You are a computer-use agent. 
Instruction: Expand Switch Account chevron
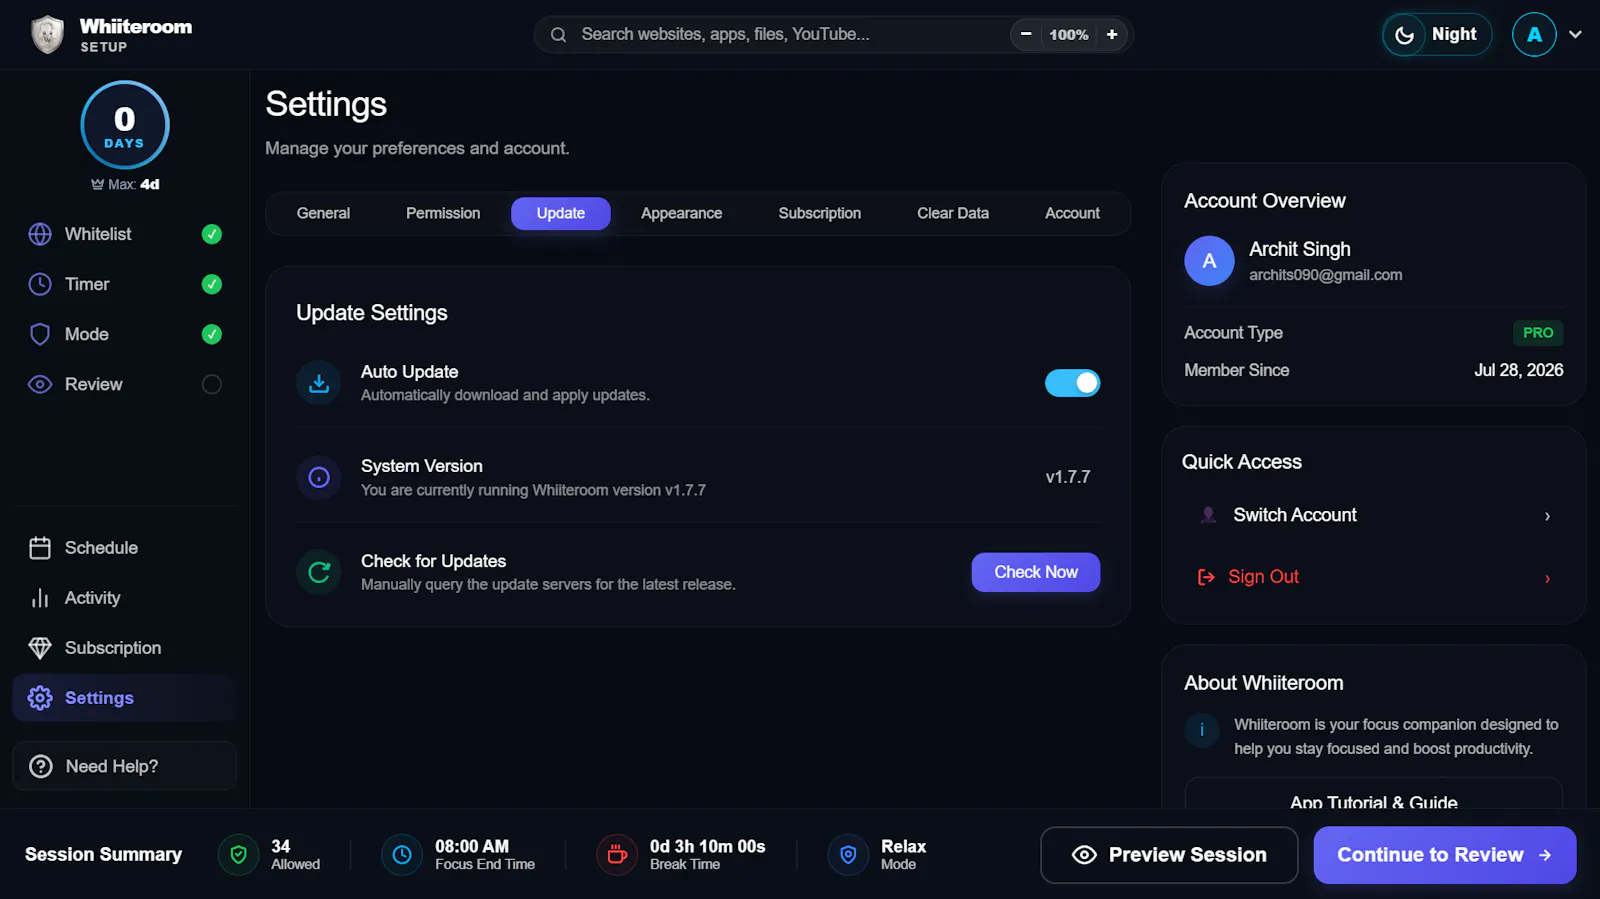pyautogui.click(x=1547, y=516)
